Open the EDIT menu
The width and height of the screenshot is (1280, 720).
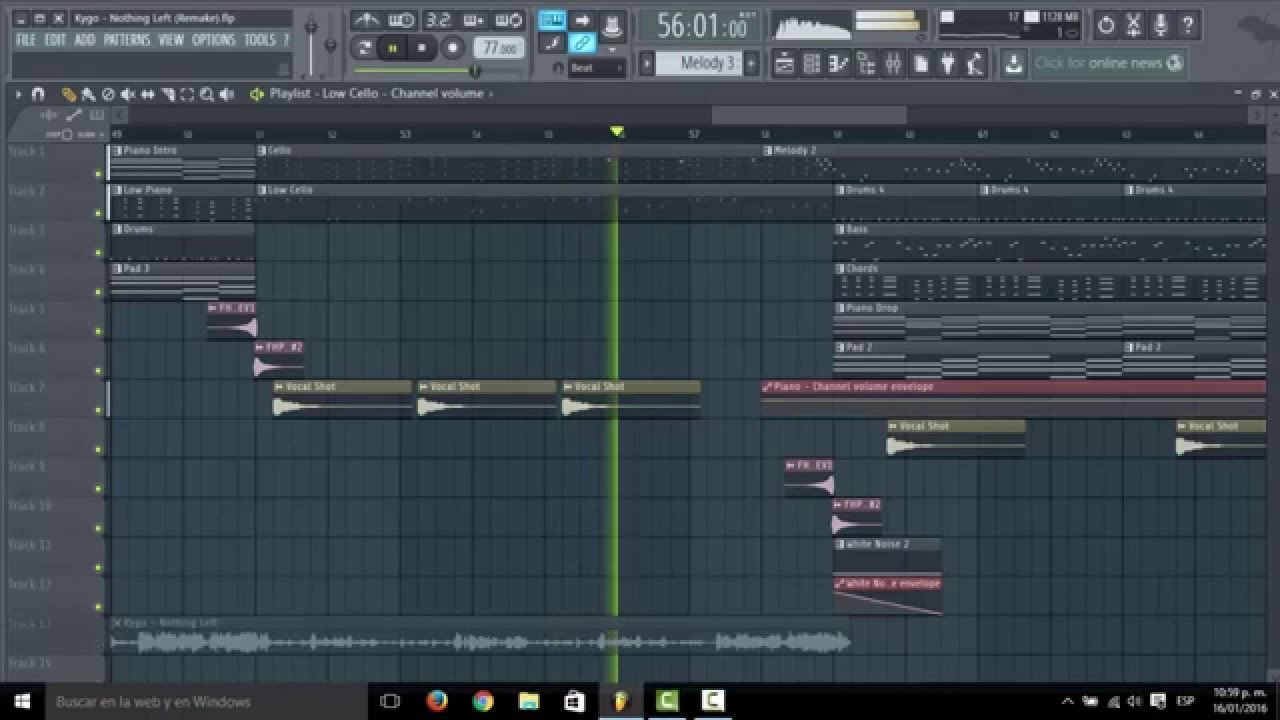pos(55,40)
